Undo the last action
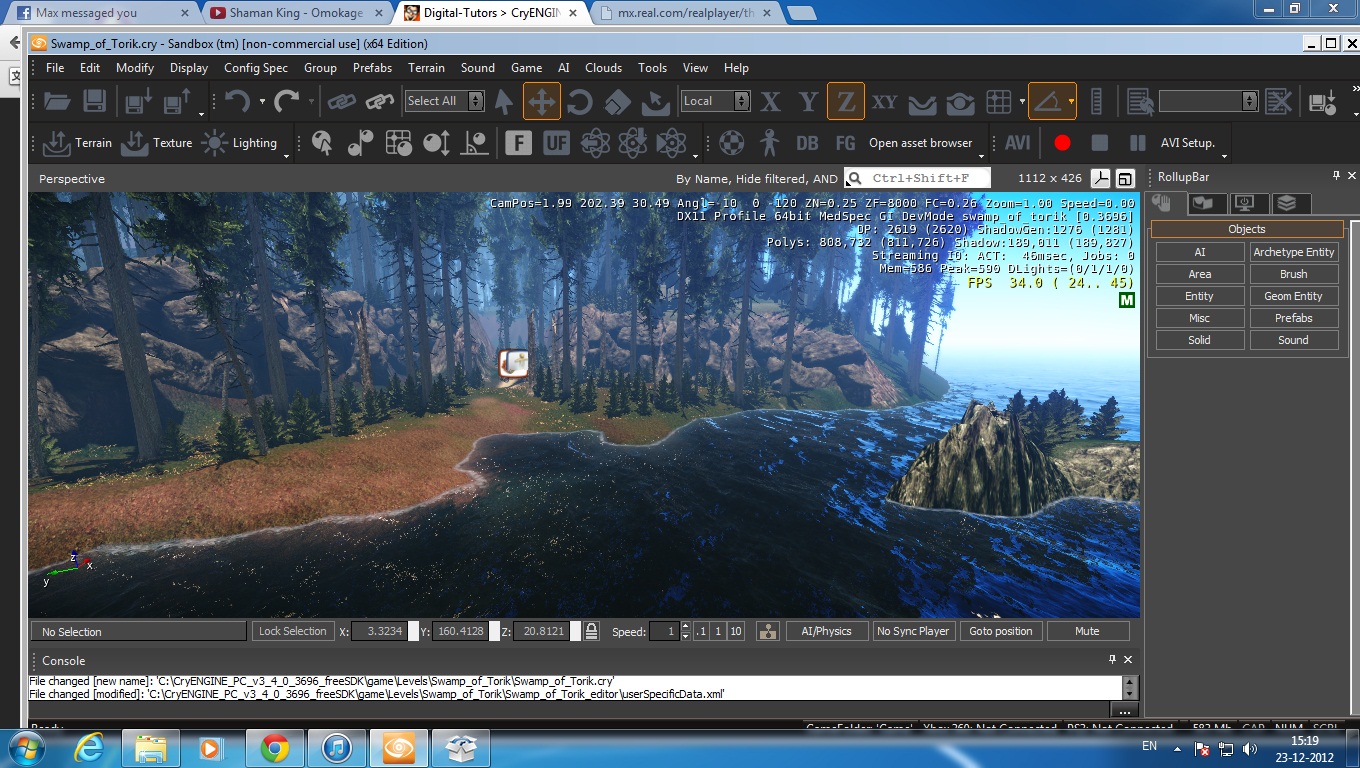The image size is (1360, 768). click(x=237, y=101)
